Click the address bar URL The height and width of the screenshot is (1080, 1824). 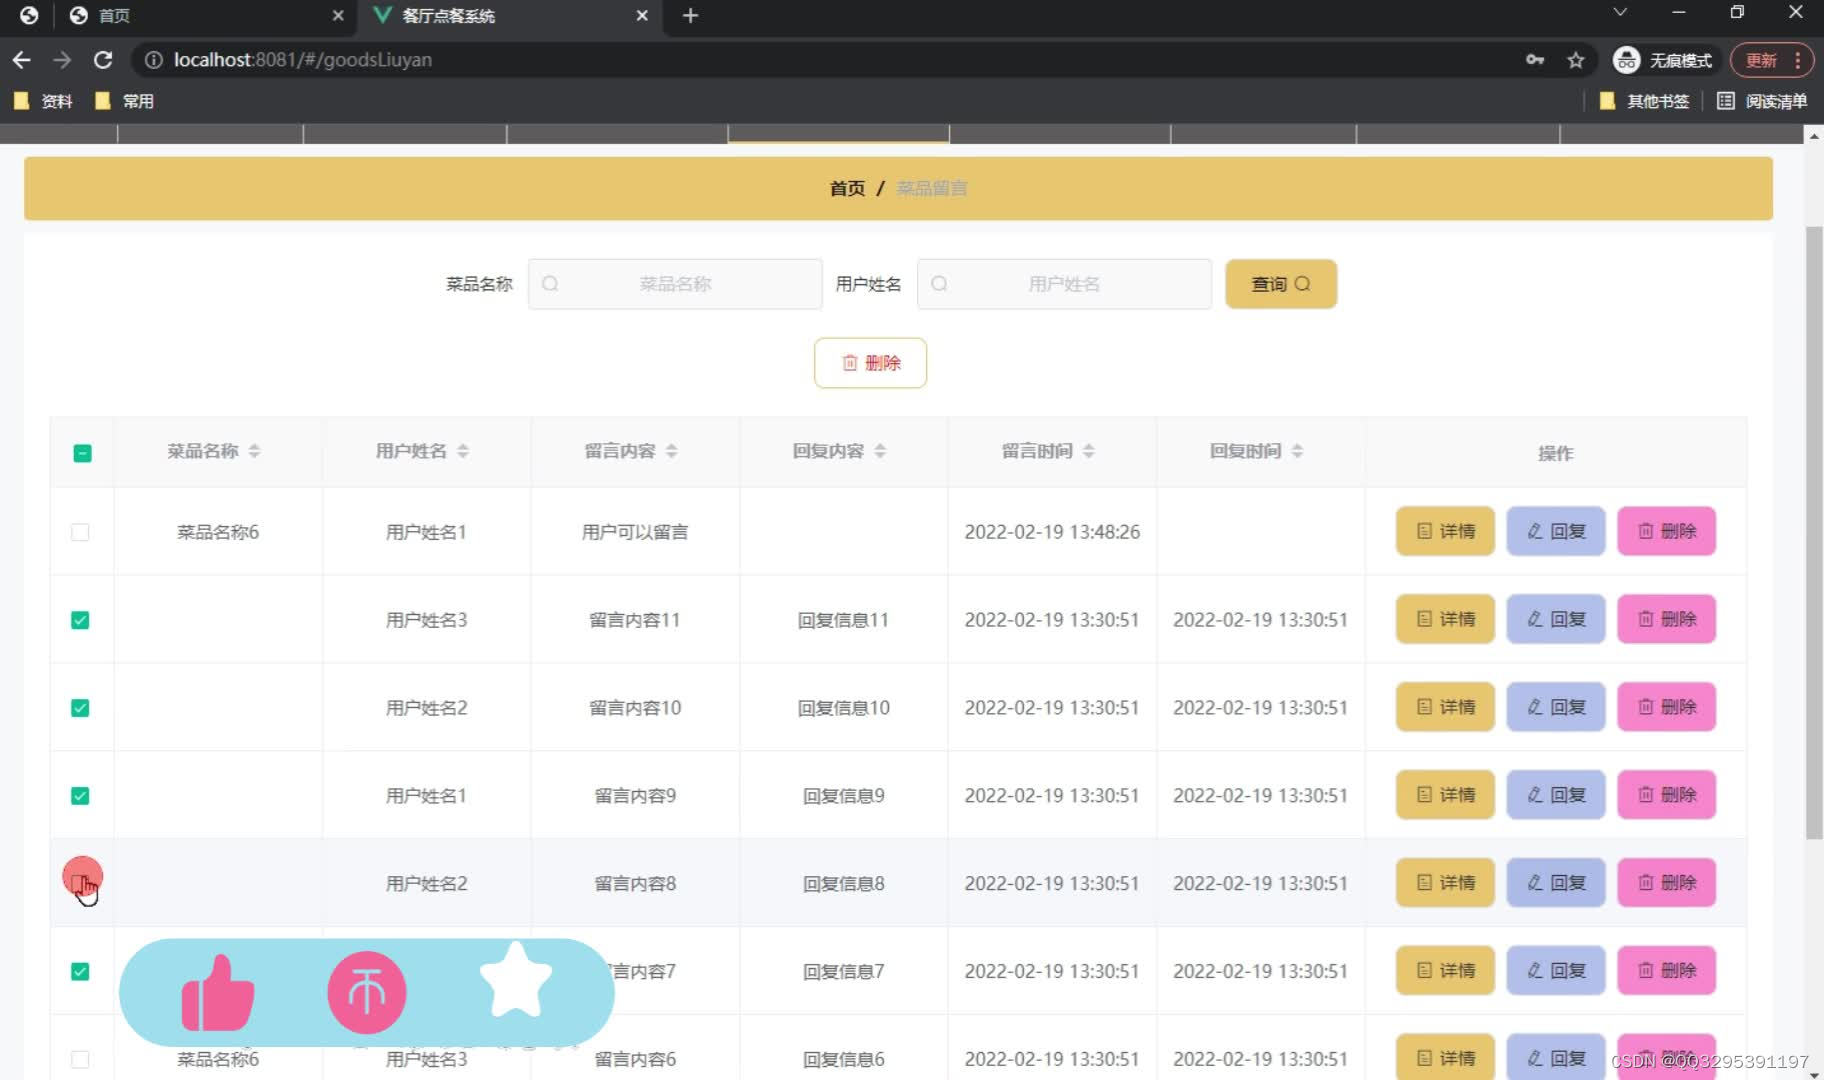point(302,60)
